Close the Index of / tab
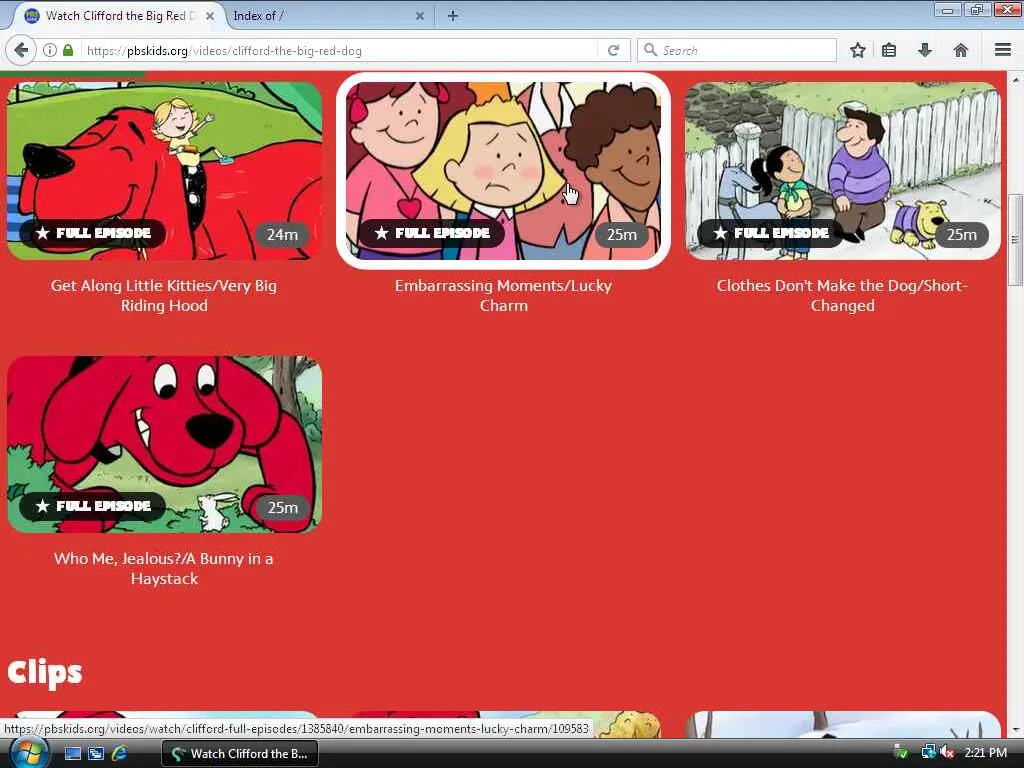The image size is (1024, 768). 420,16
